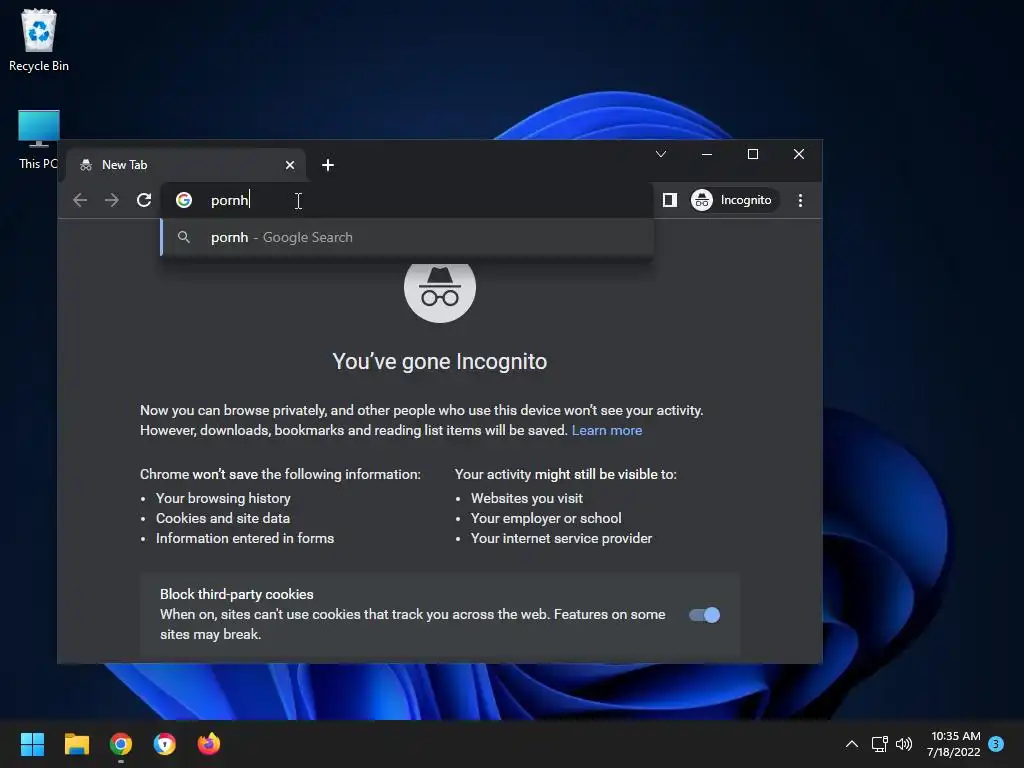Click the "You've gone Incognito" heading
Screen dimensions: 1024x768
click(x=440, y=362)
